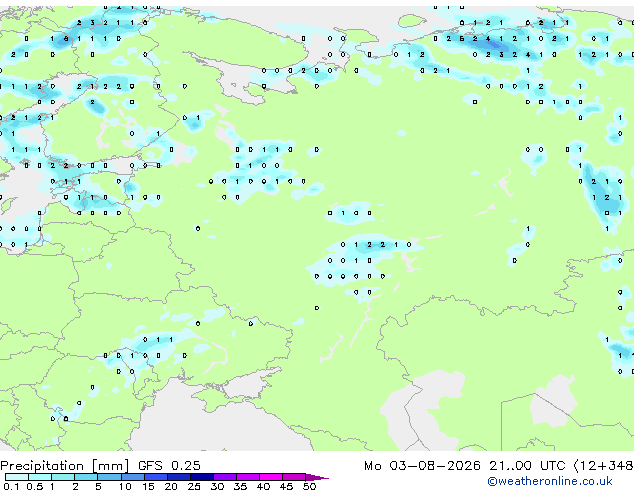Click the 45–50 mm legend swatch
Viewport: 634px width, 490px height.
point(294,477)
